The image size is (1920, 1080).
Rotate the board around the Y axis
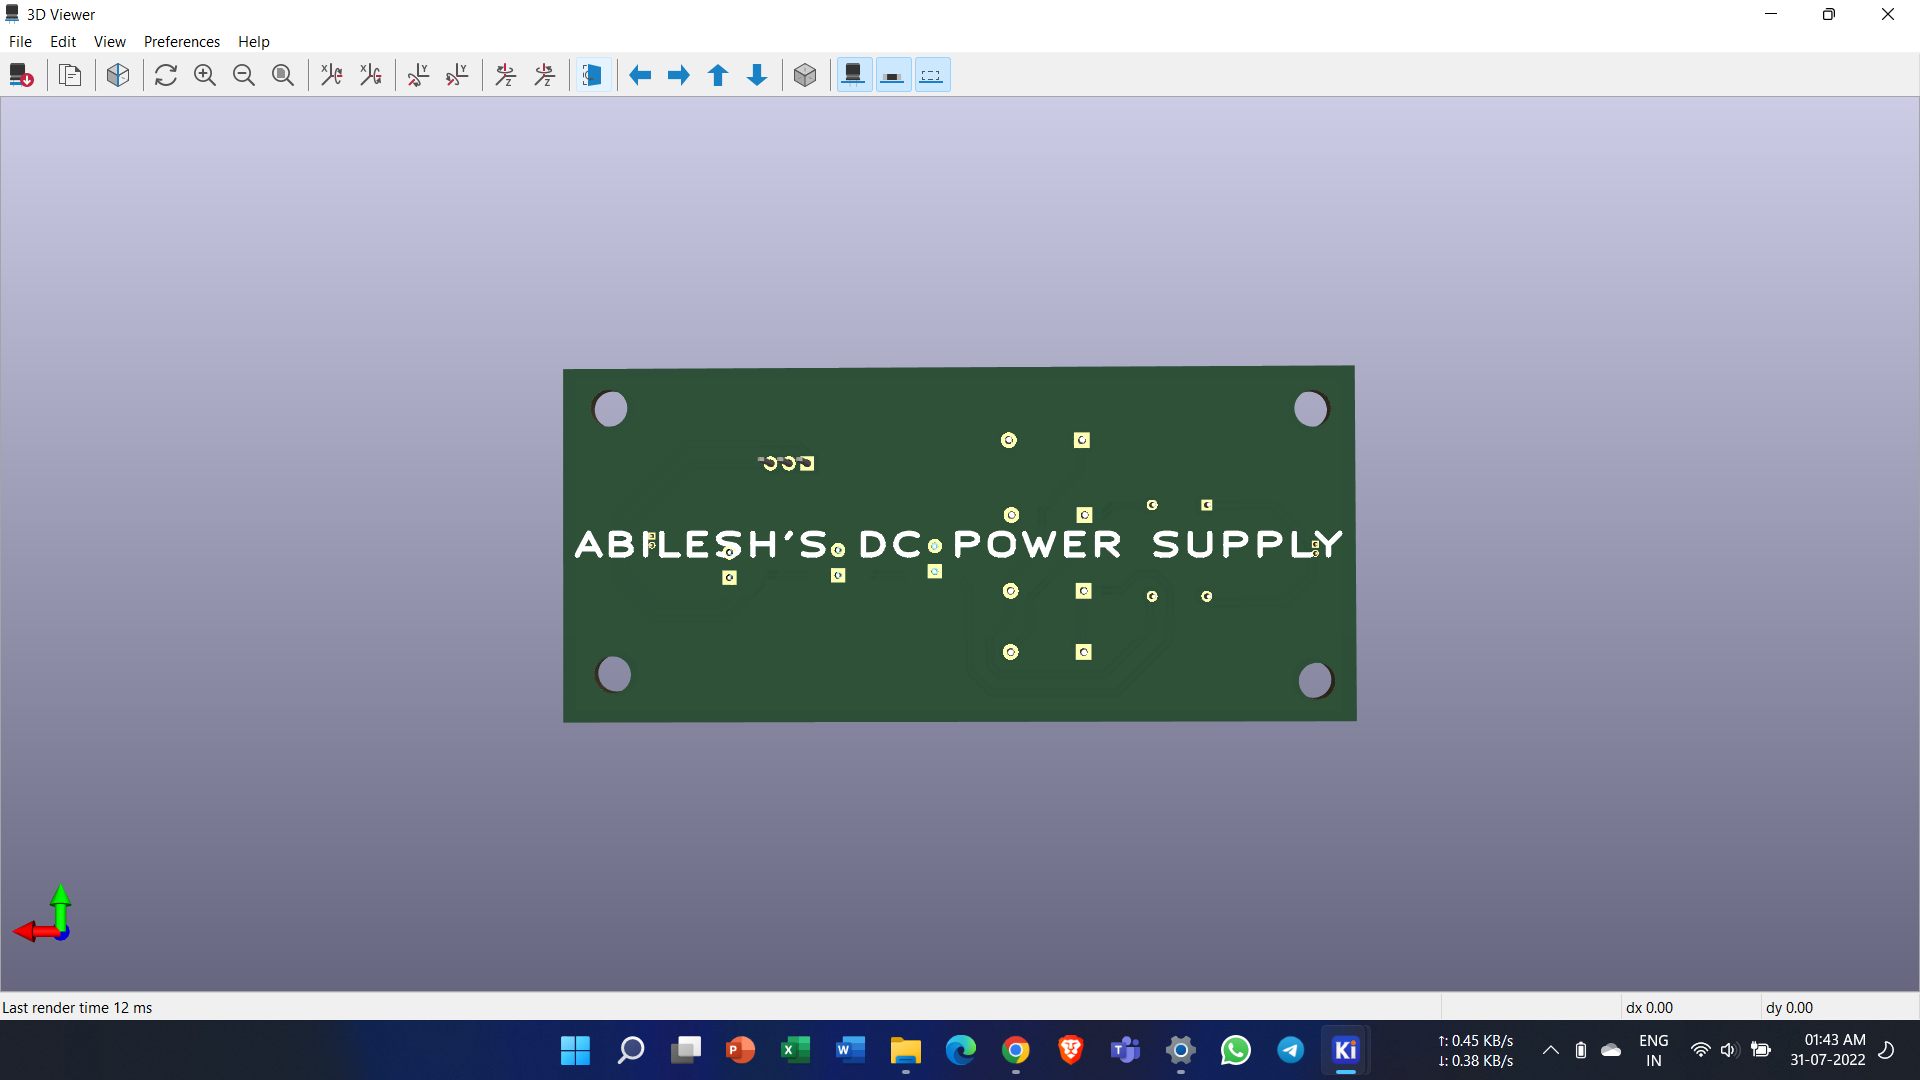pyautogui.click(x=418, y=75)
